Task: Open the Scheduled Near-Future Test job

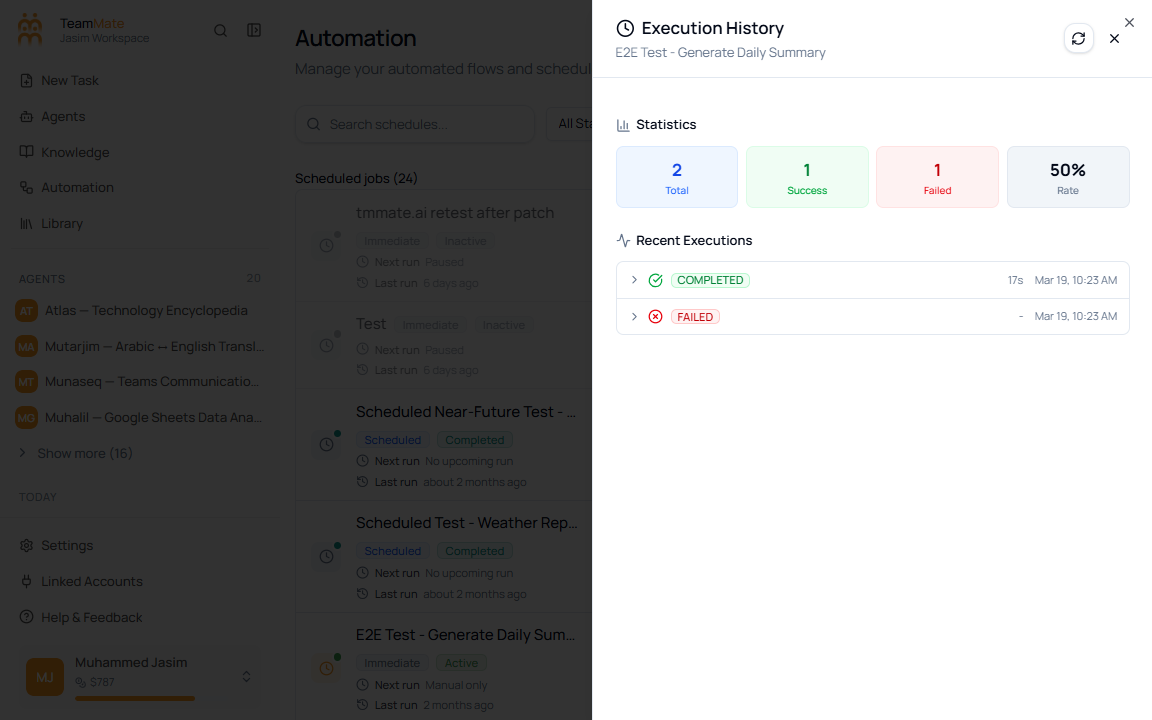Action: tap(466, 412)
